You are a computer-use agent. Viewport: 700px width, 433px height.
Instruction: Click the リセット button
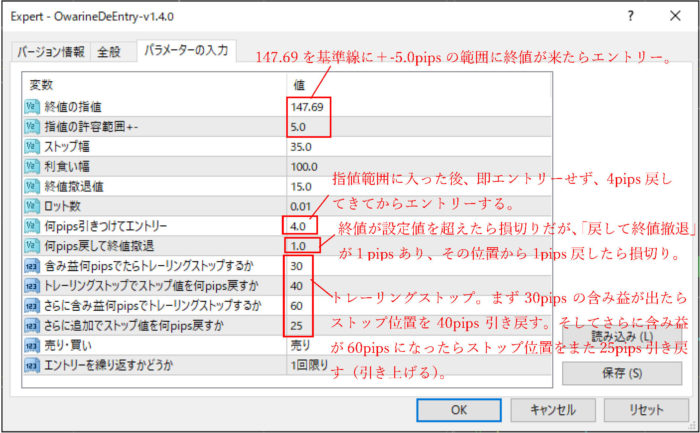coord(646,410)
